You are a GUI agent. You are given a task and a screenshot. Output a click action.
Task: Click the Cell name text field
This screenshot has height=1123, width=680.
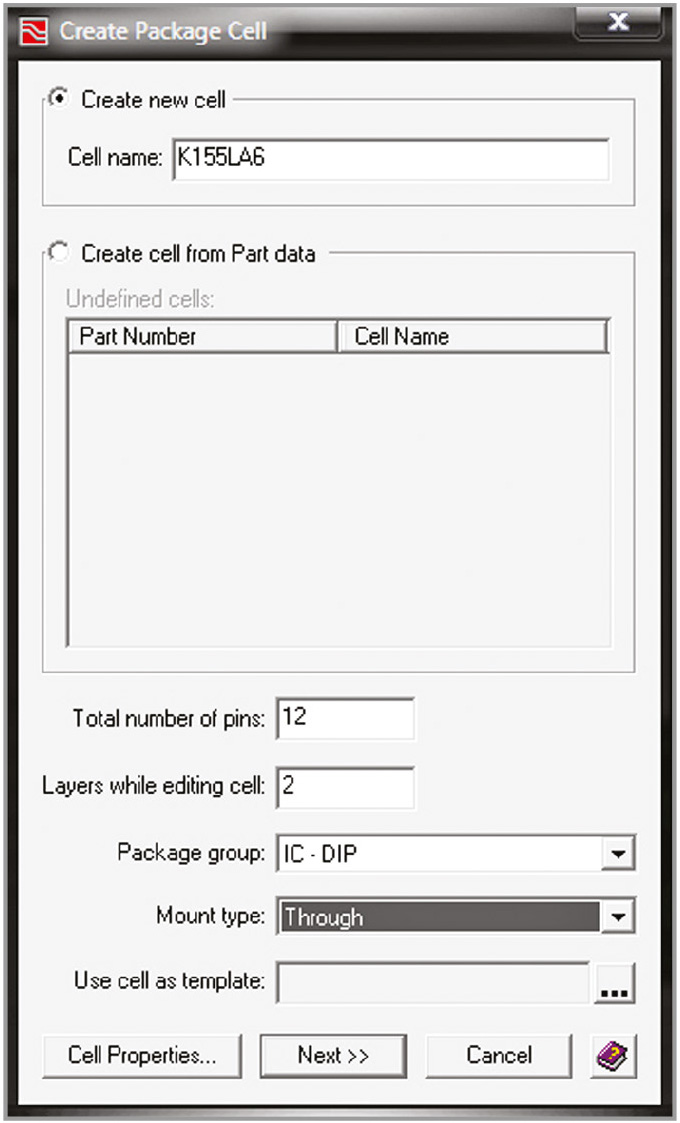coord(390,159)
